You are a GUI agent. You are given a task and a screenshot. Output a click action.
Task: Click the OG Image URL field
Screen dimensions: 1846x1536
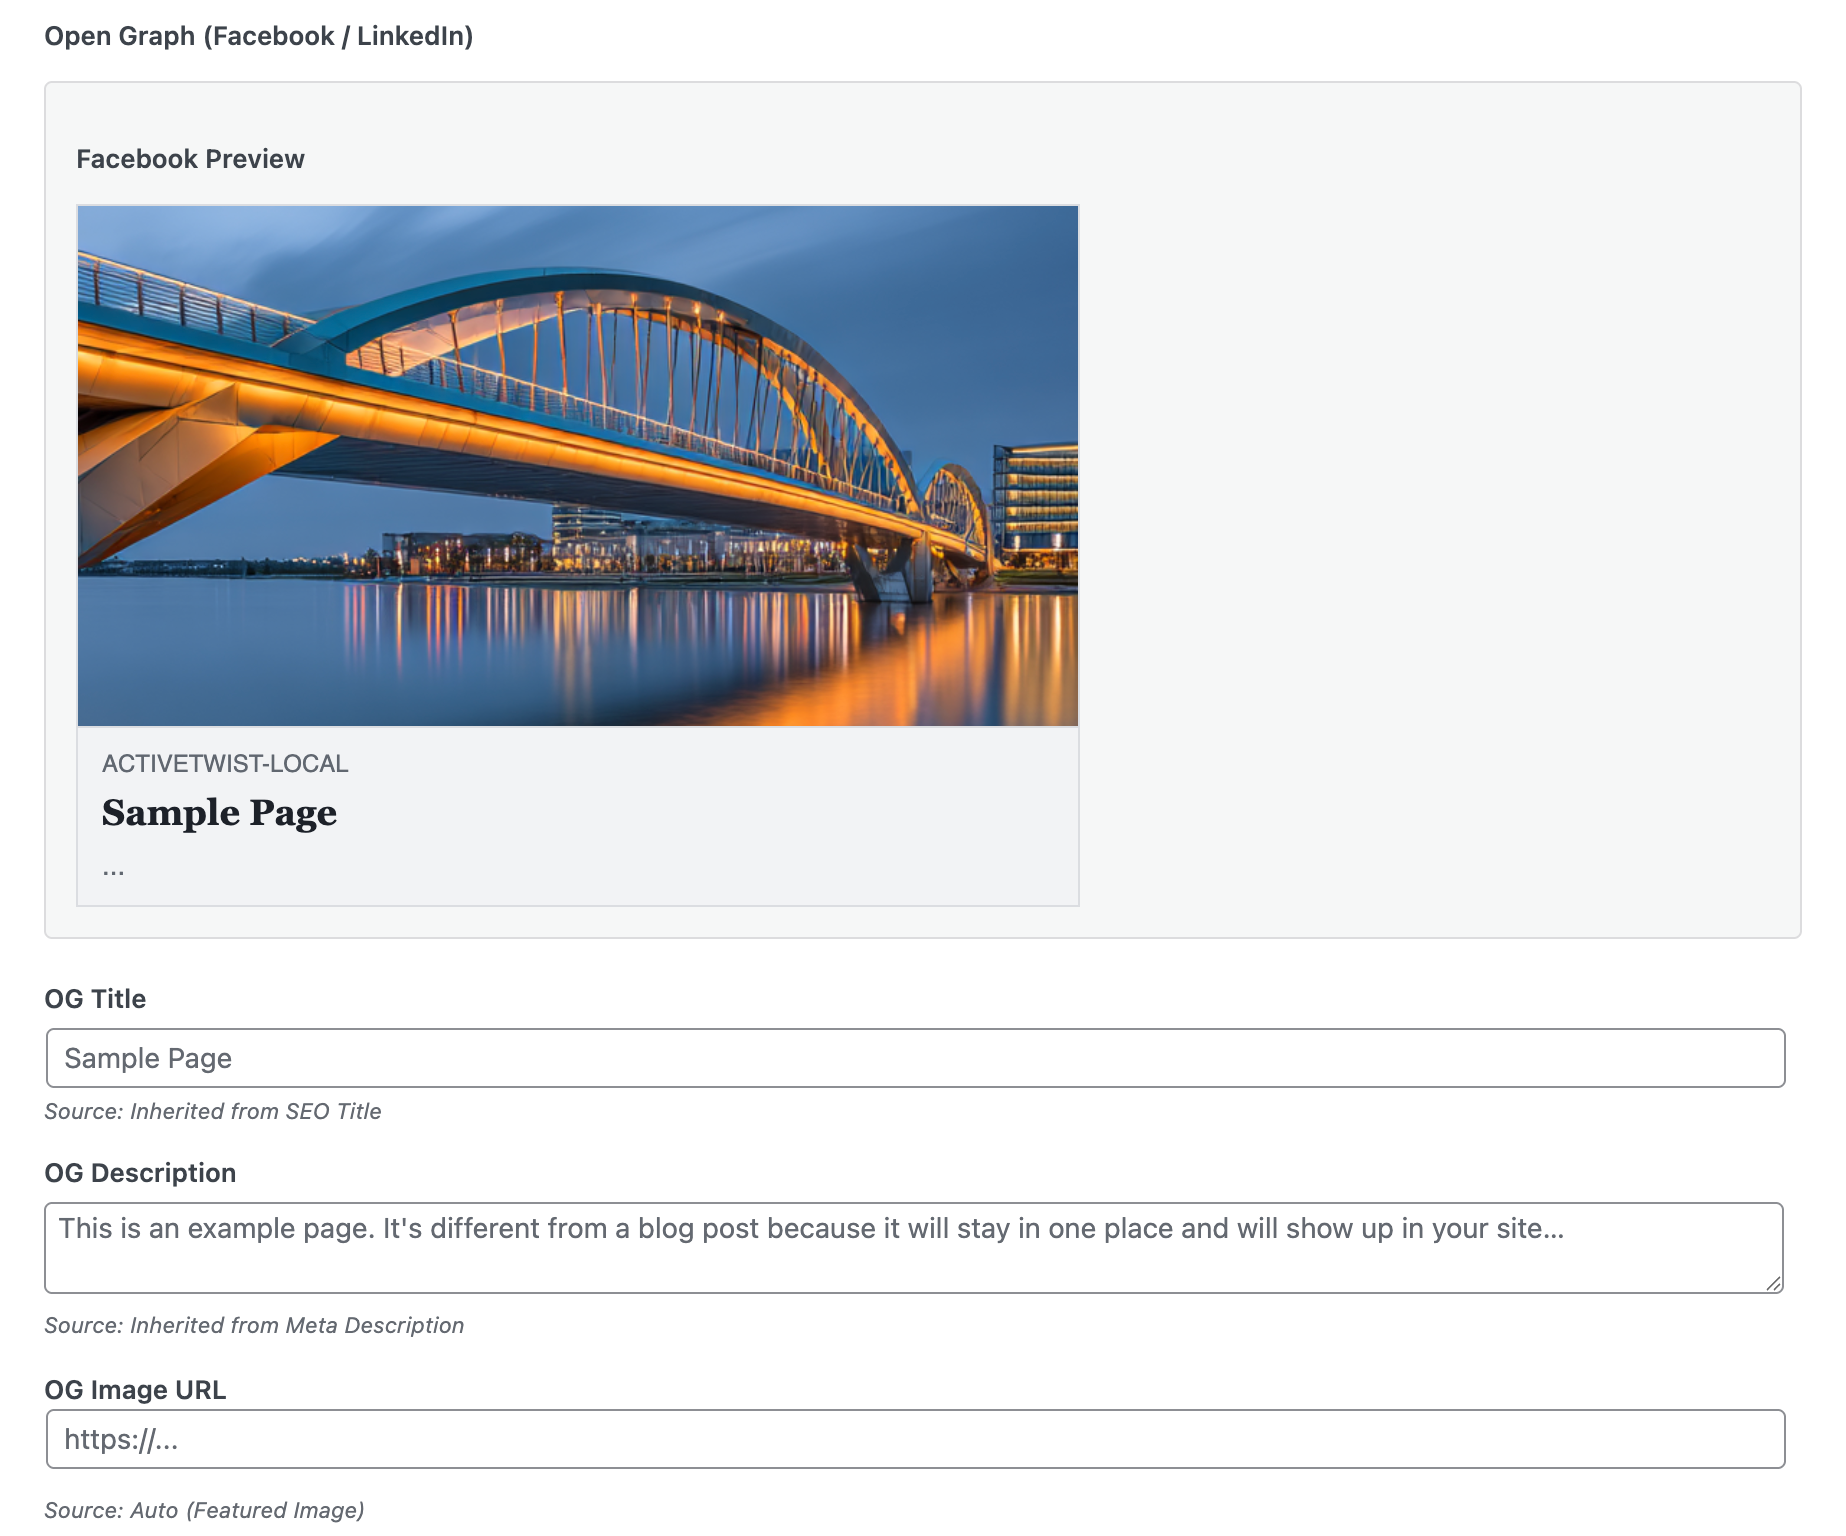[915, 1439]
